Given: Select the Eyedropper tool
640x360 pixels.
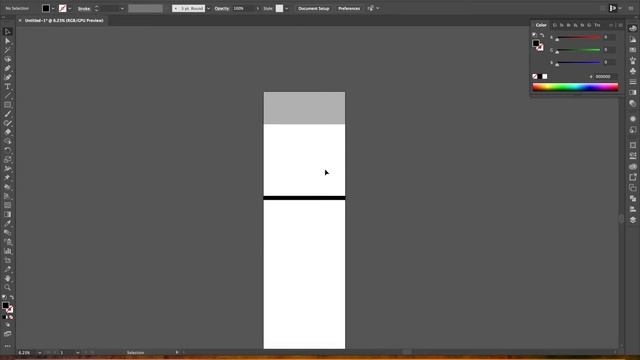Looking at the screenshot, I should [x=7, y=223].
